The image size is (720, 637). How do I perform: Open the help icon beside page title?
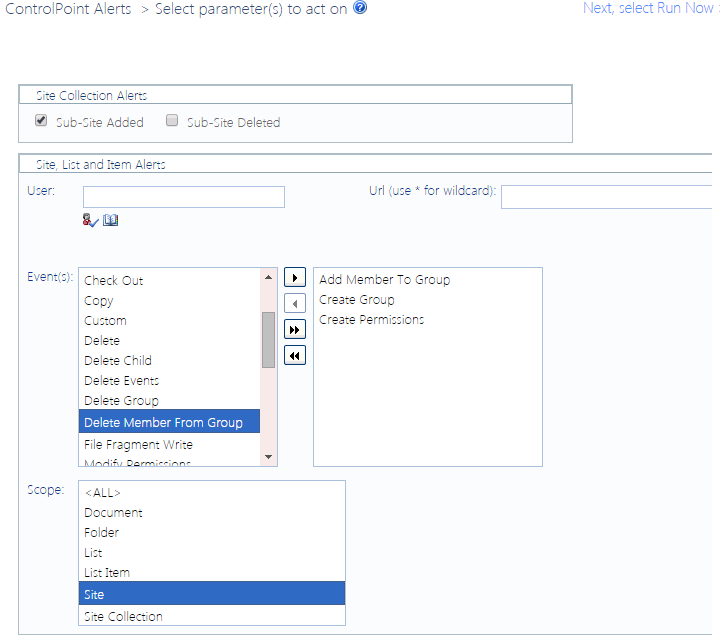coord(360,7)
